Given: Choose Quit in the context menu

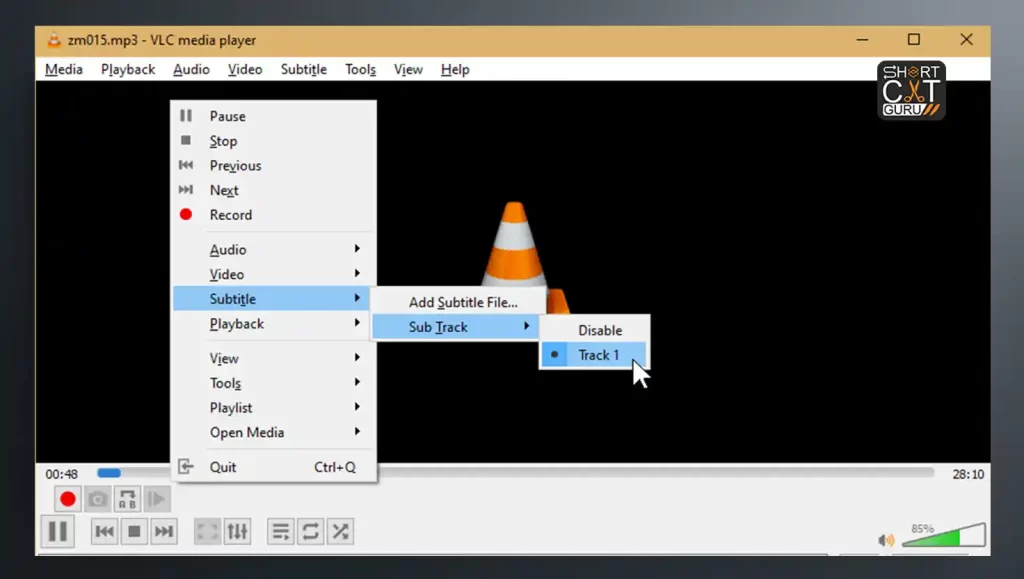Looking at the screenshot, I should click(274, 467).
